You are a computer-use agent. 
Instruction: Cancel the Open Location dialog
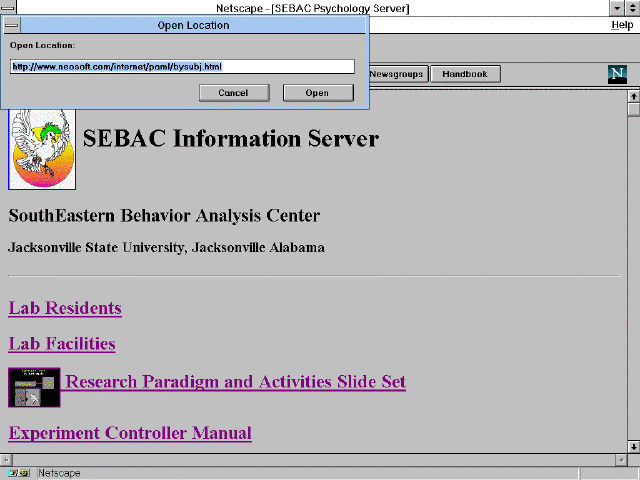pos(234,93)
